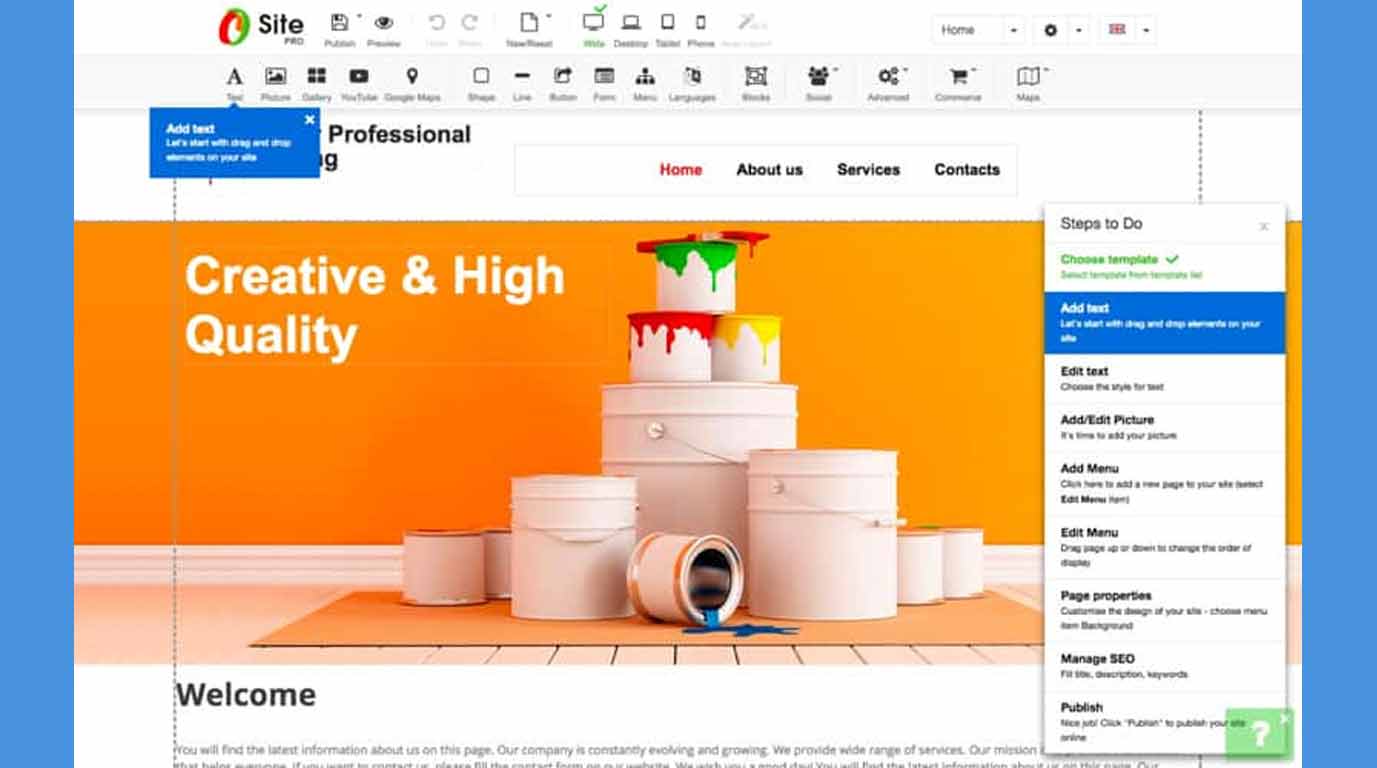Select the Shape element tool
Image resolution: width=1377 pixels, height=768 pixels.
pyautogui.click(x=481, y=83)
